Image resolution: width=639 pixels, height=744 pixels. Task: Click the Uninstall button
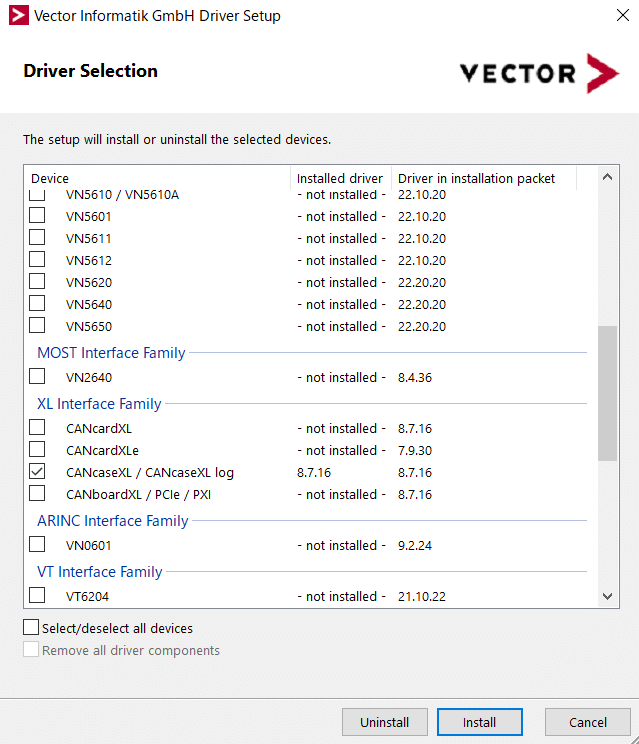(x=384, y=722)
